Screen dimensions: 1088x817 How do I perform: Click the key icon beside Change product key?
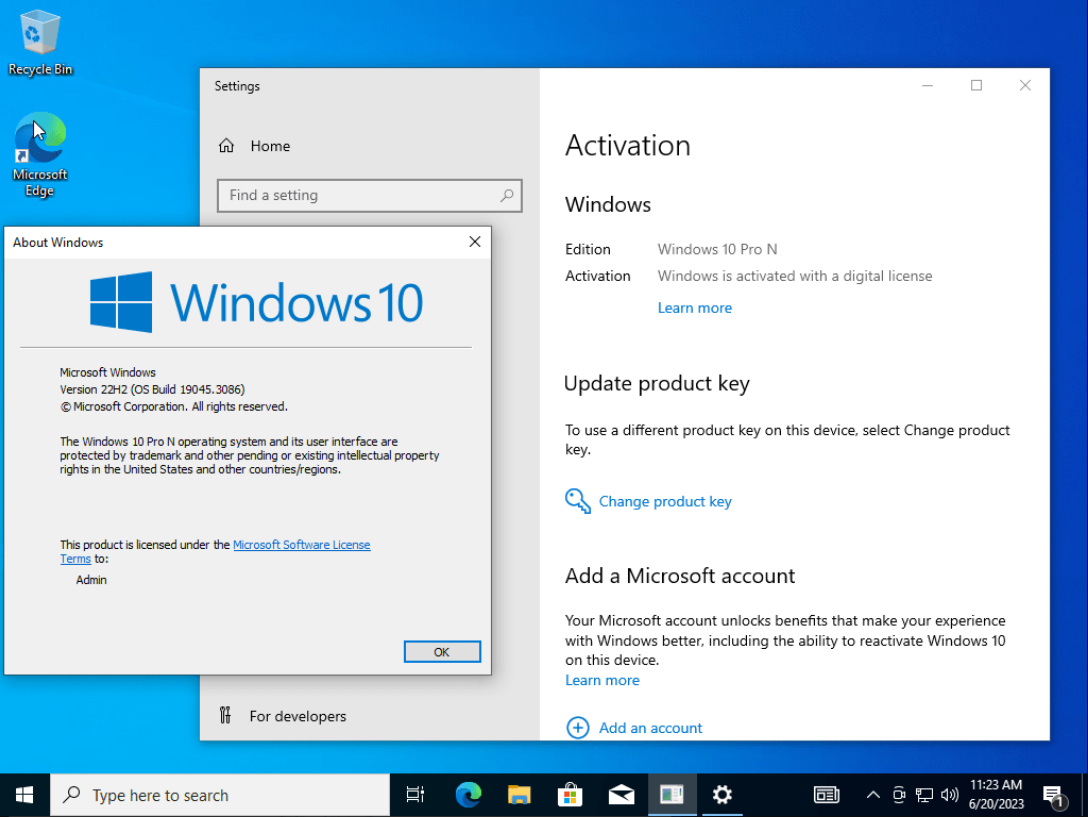coord(577,501)
